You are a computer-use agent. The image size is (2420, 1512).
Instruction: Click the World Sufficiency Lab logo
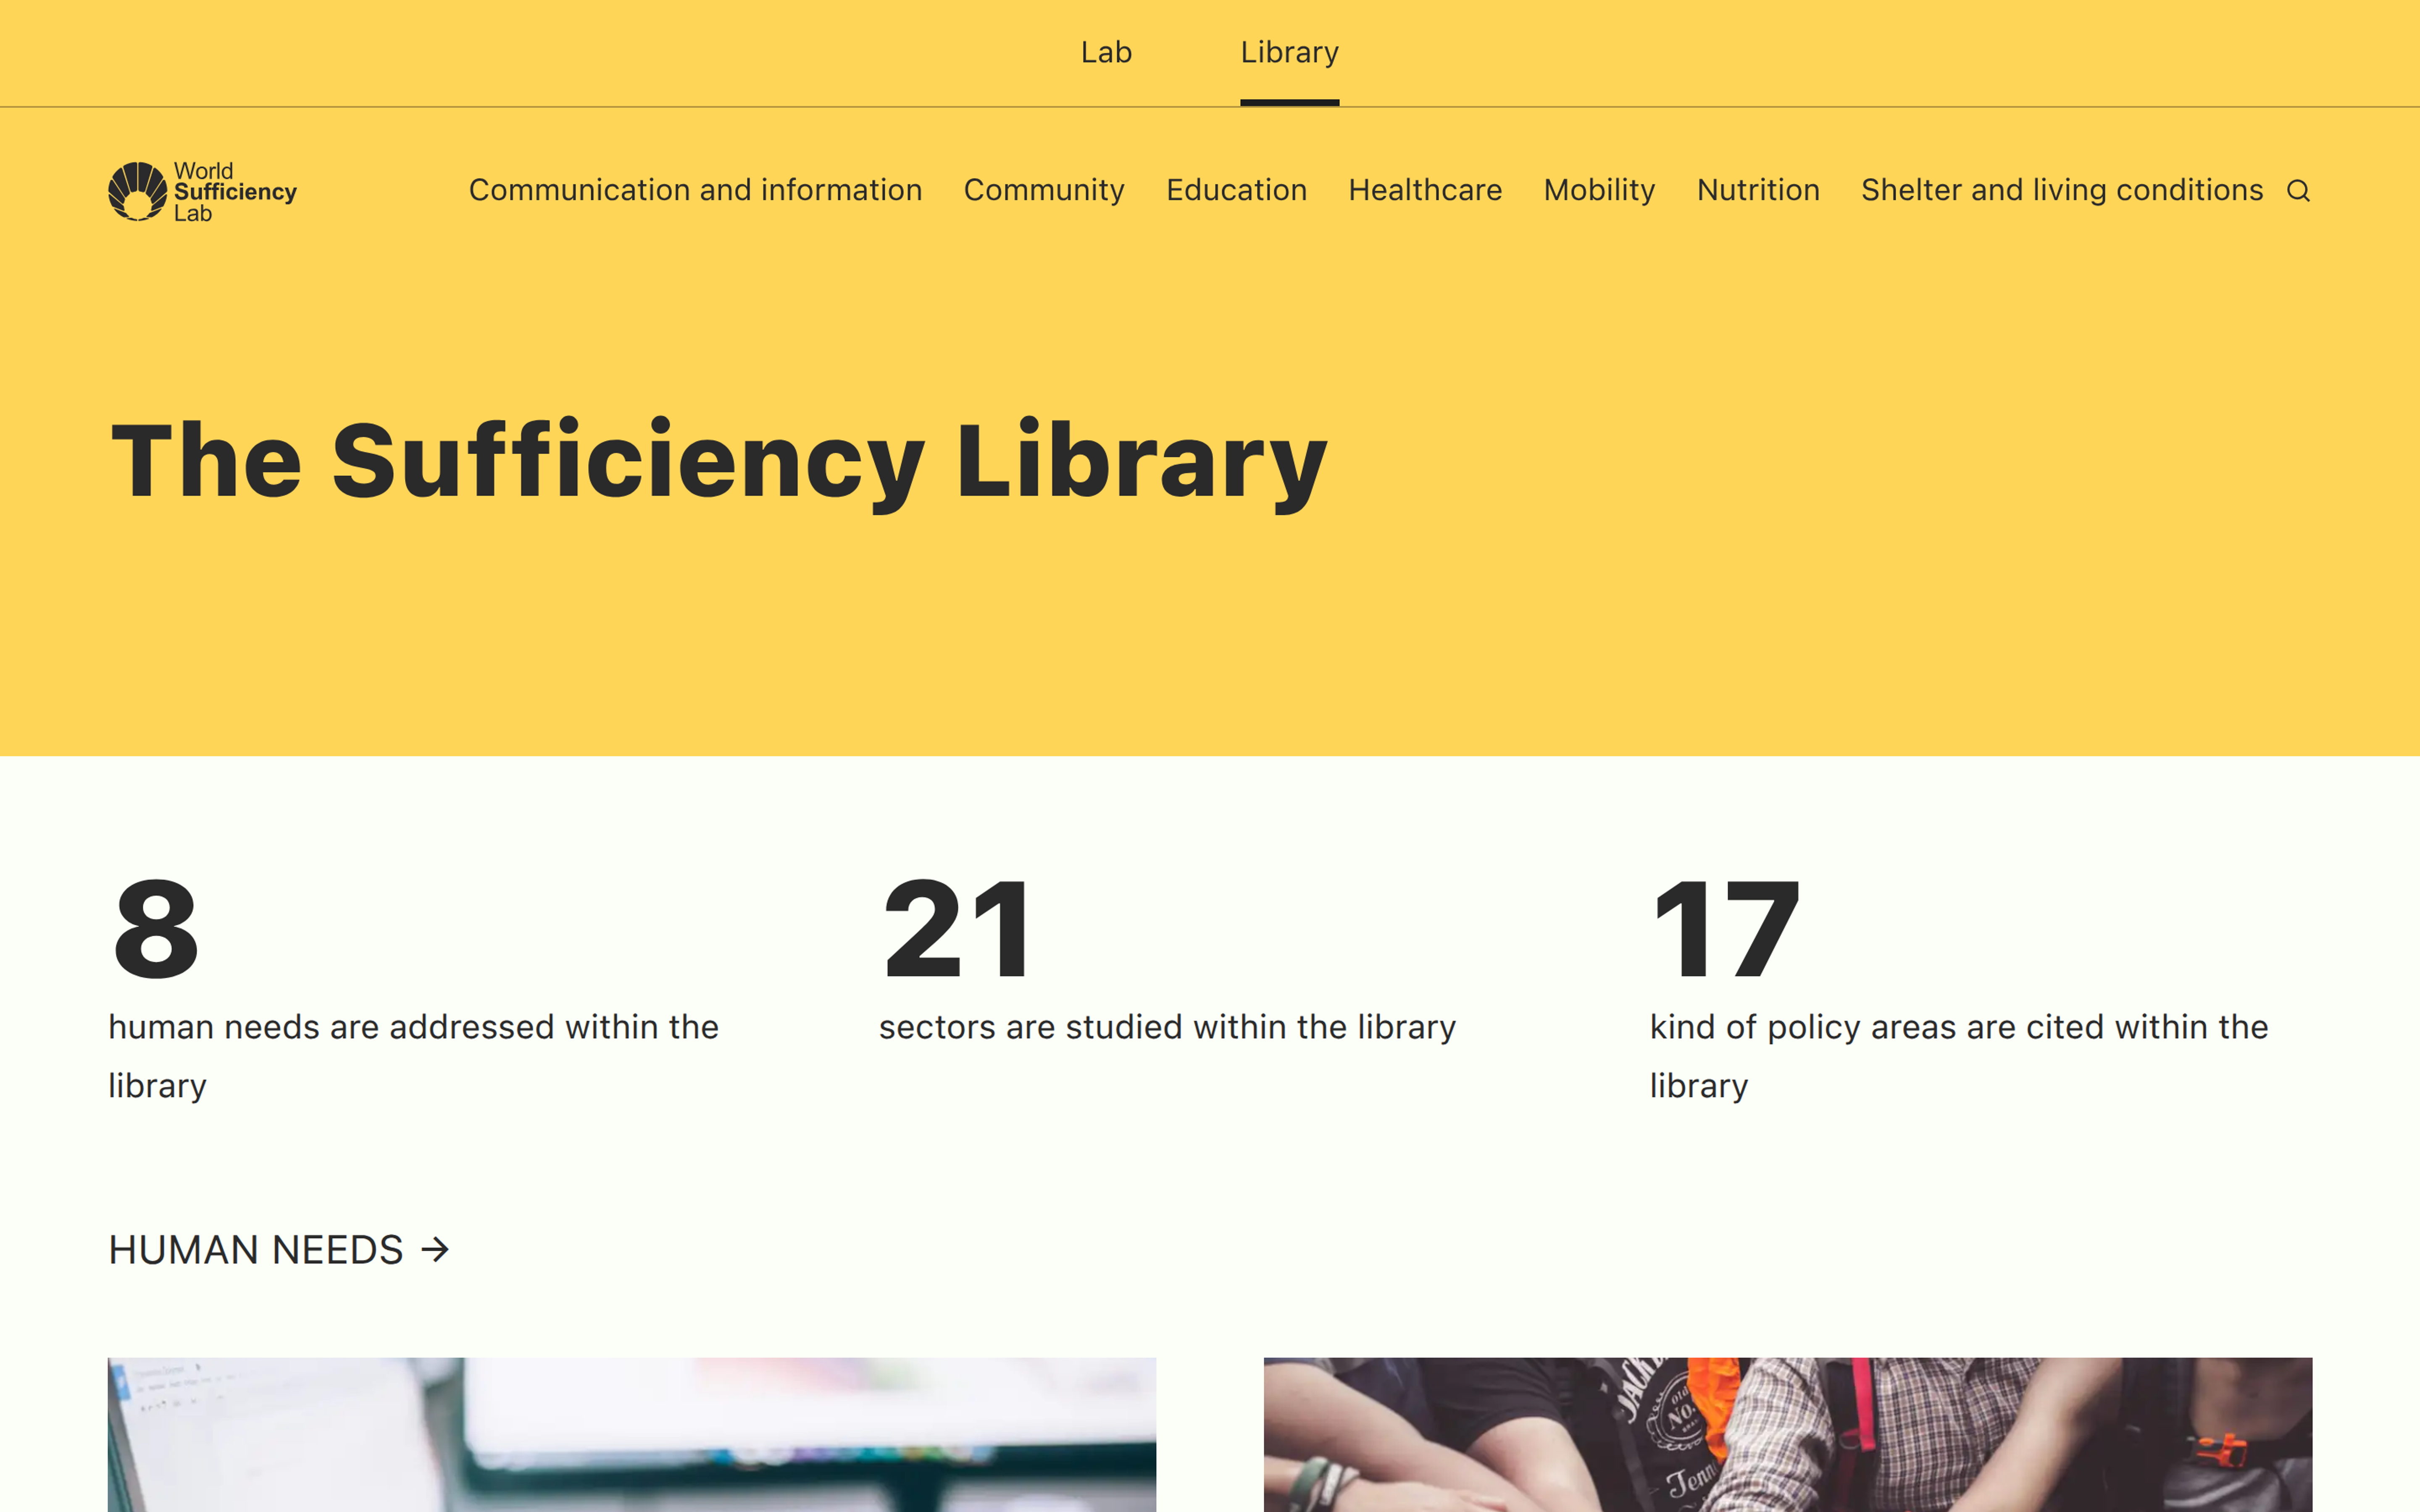point(203,191)
